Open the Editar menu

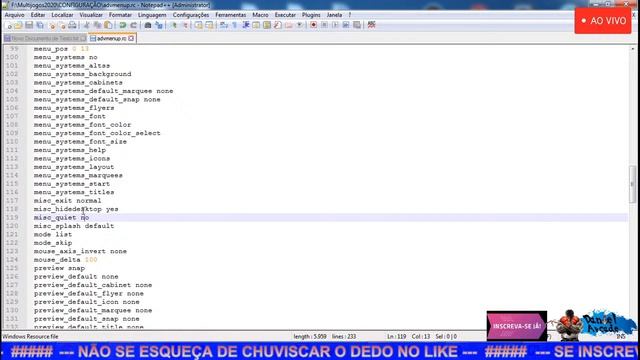[x=38, y=15]
